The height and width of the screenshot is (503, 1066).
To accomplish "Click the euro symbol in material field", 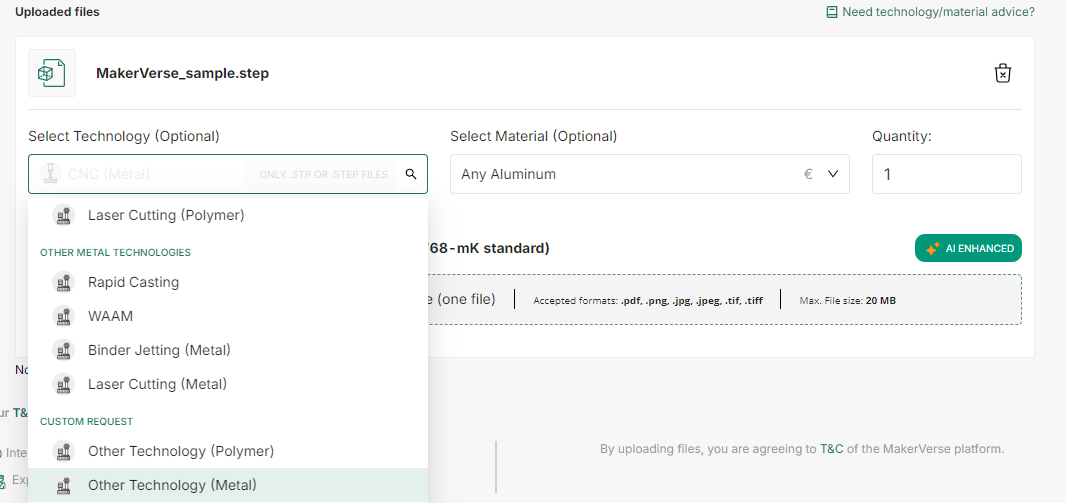I will (808, 174).
